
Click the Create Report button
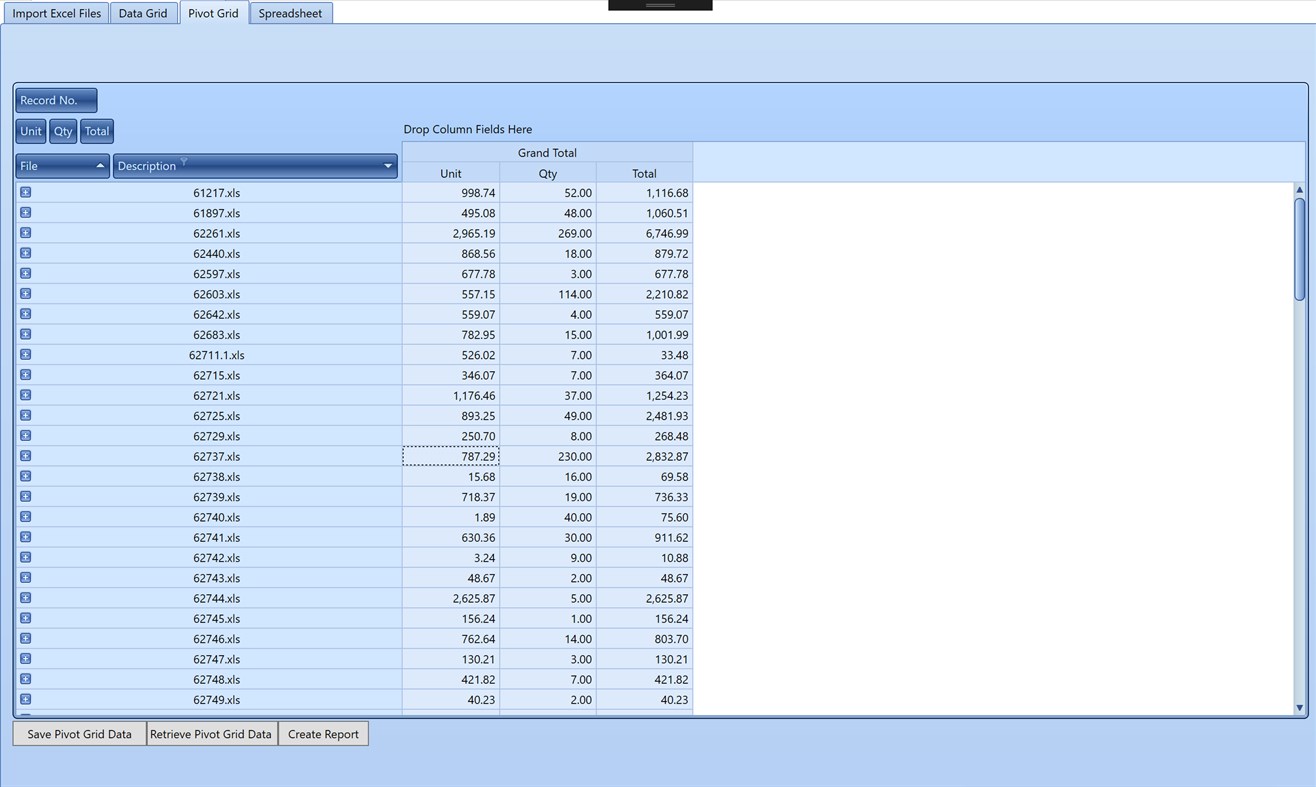pyautogui.click(x=322, y=733)
